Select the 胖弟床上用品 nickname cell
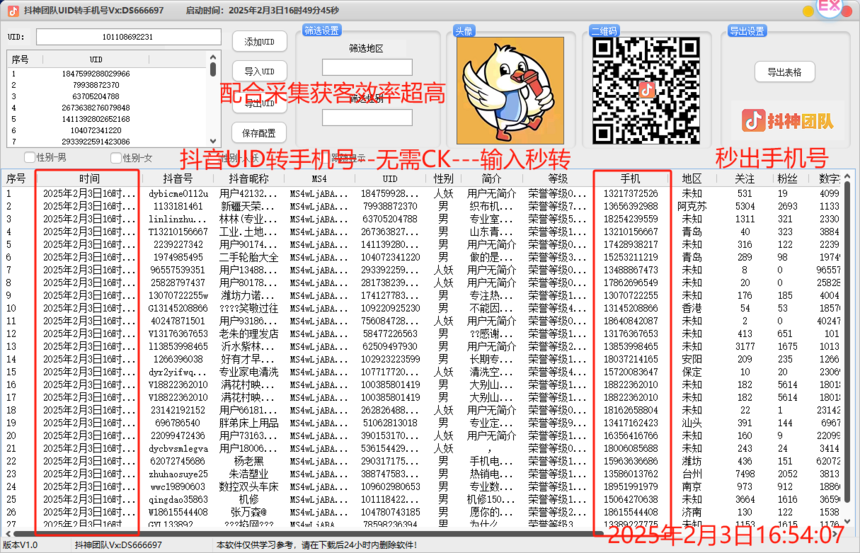 coord(249,423)
